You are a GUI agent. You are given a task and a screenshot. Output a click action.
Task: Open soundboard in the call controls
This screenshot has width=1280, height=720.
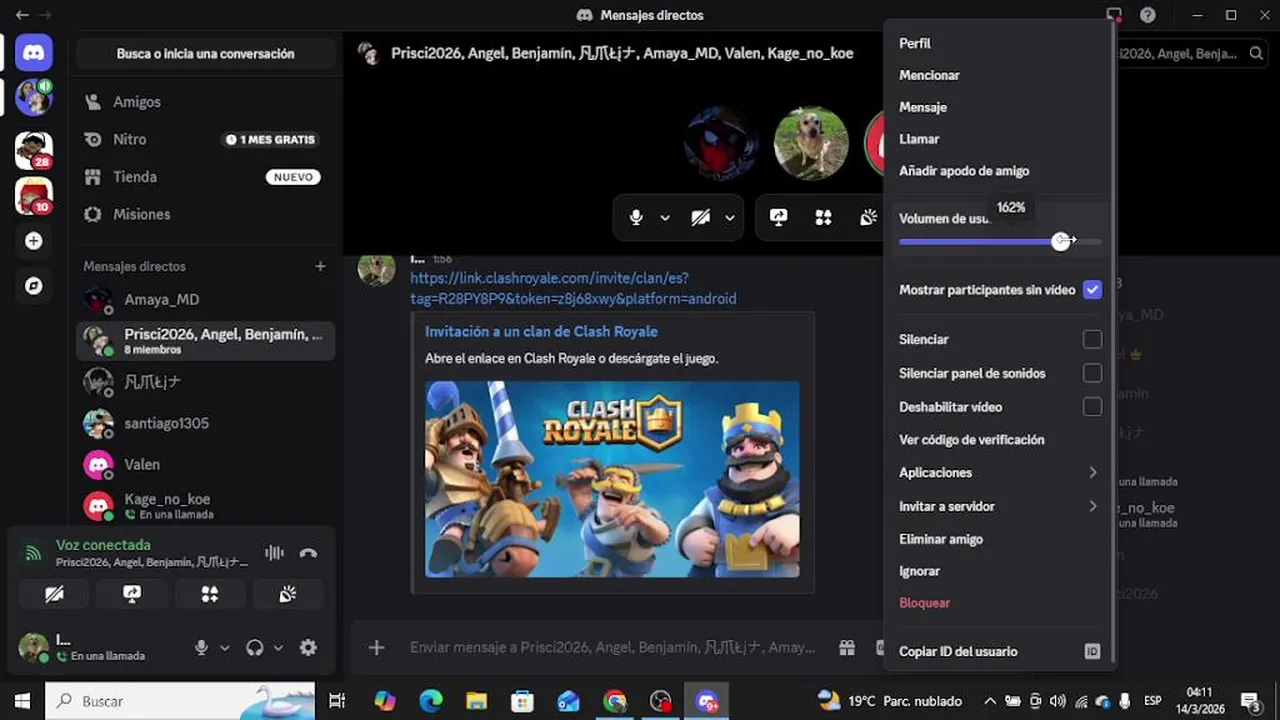coord(868,218)
